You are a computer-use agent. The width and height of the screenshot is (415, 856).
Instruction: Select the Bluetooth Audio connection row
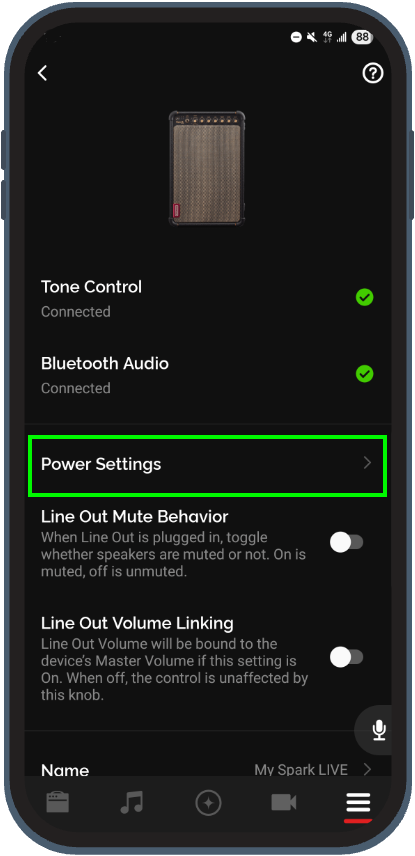(x=208, y=375)
